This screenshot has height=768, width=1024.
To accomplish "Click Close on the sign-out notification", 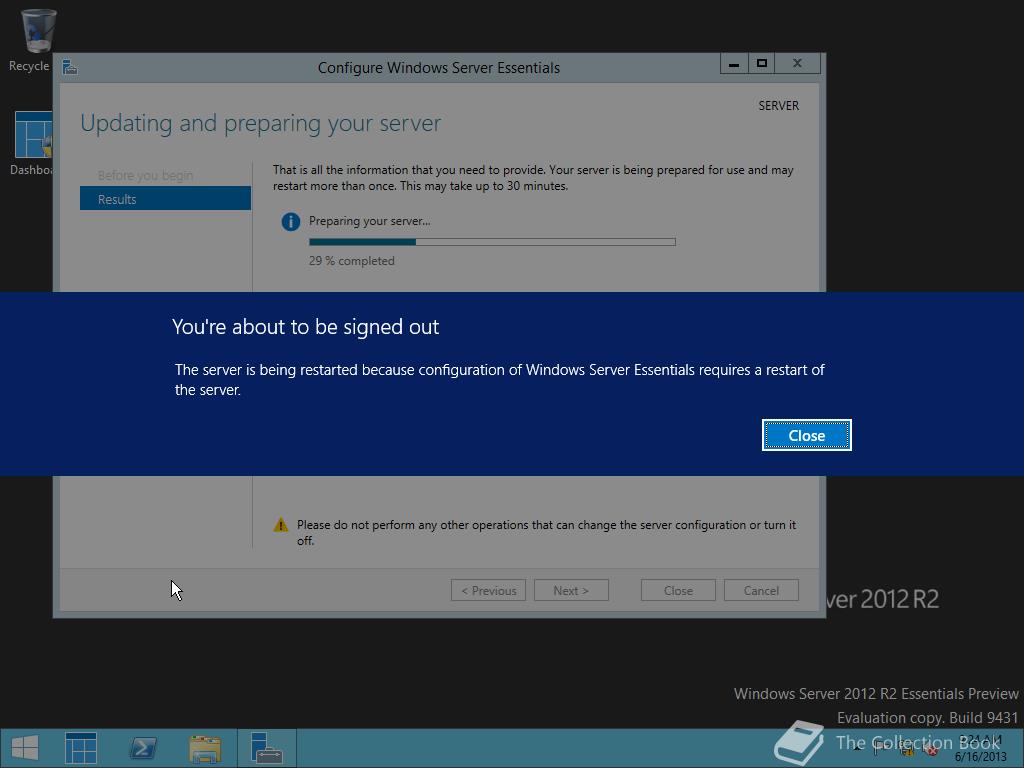I will [807, 435].
